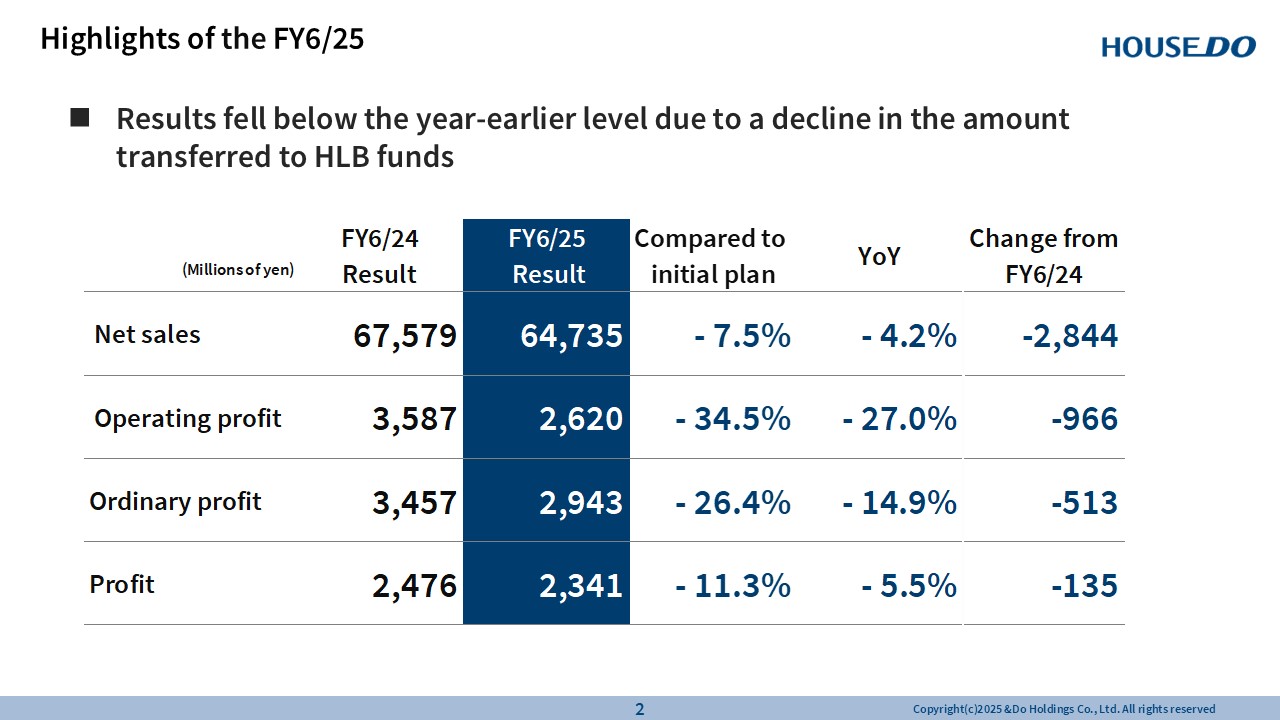
Task: Select the -14.9% ordinary profit YoY value
Action: tap(899, 502)
